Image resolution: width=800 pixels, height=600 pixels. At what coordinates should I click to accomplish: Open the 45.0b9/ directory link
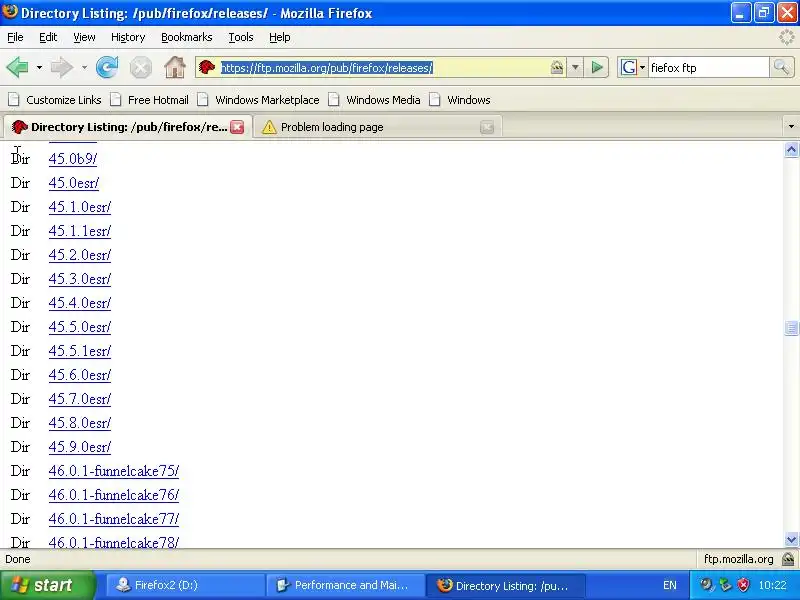(72, 159)
